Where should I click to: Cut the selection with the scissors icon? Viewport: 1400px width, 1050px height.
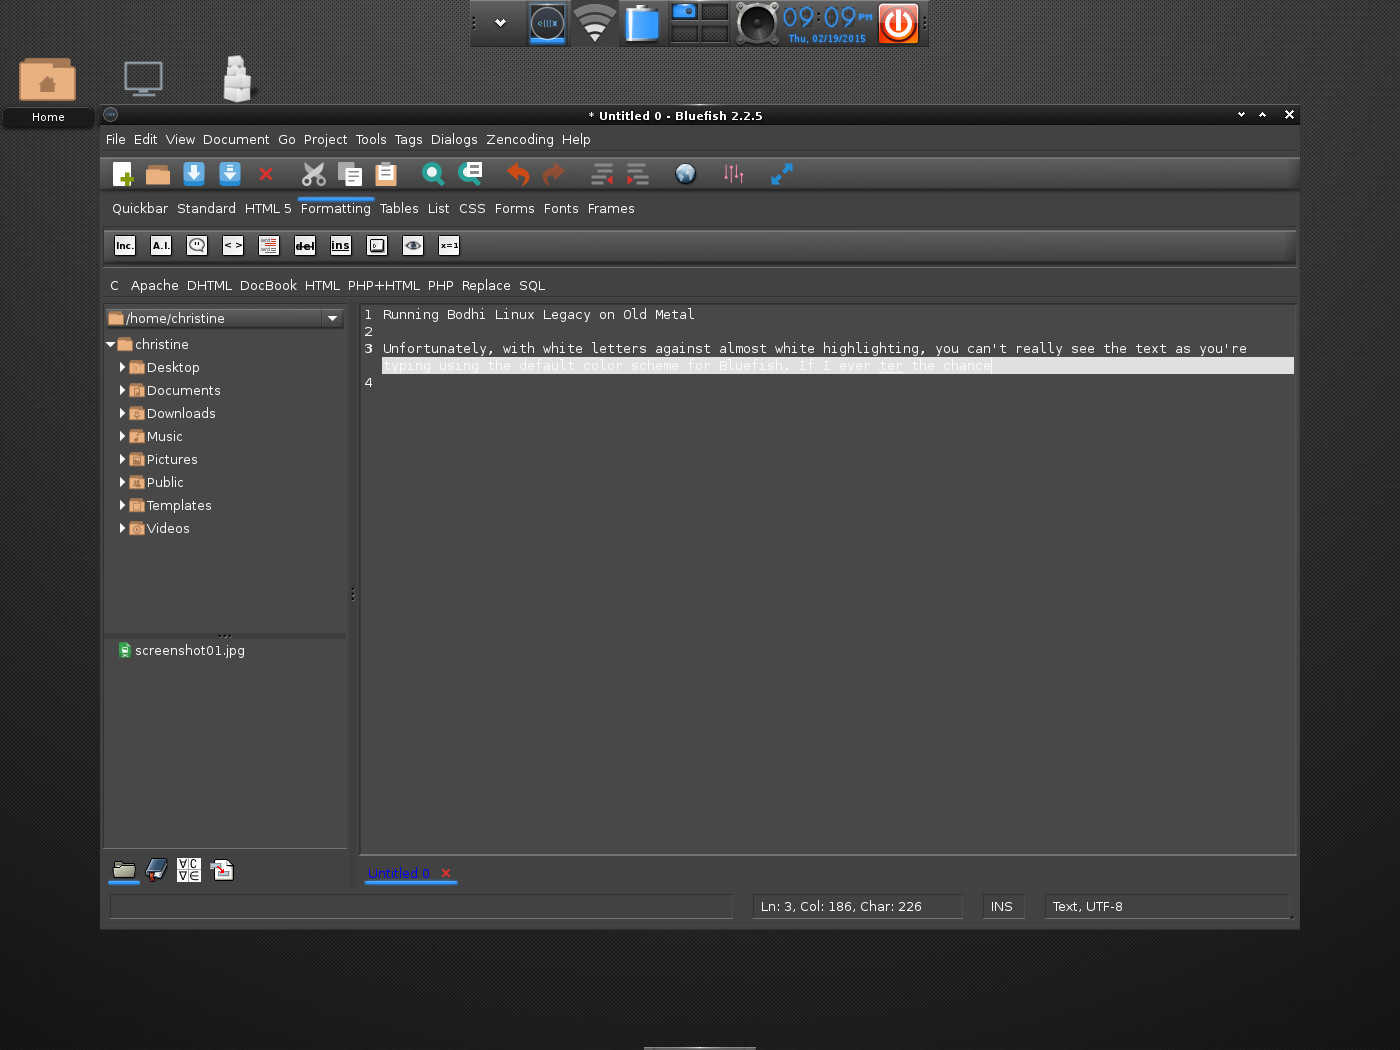pos(314,174)
